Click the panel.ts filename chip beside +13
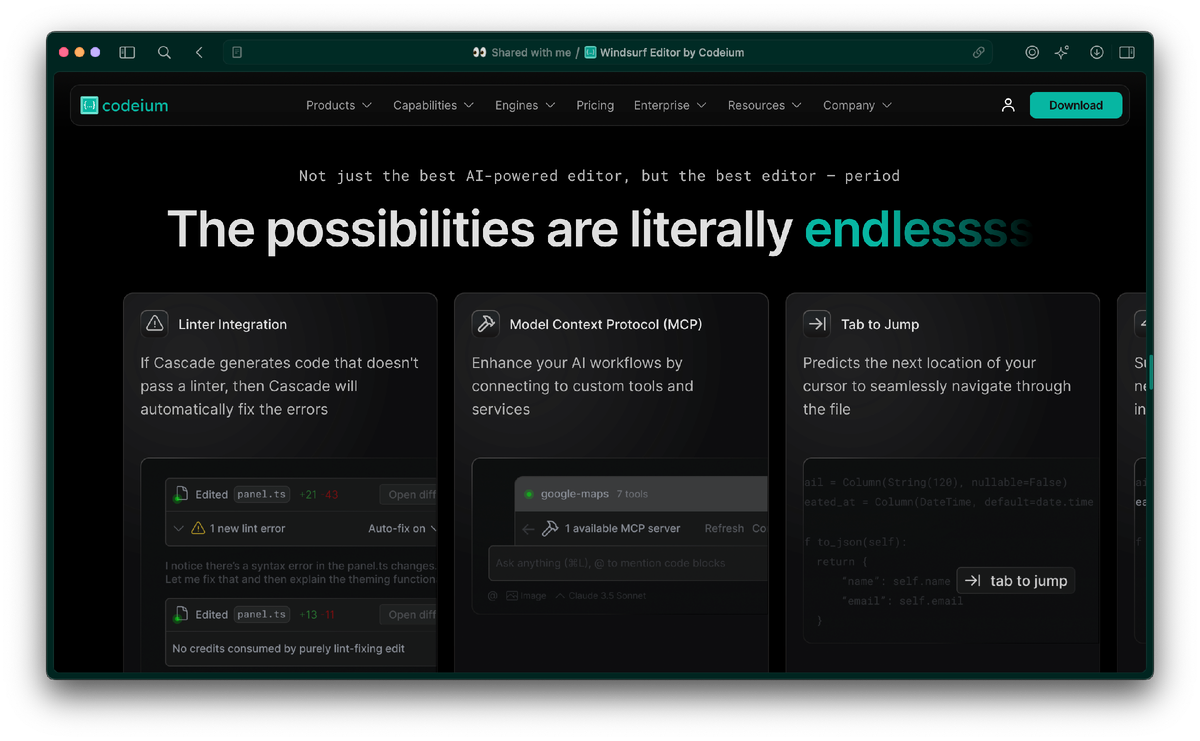 point(262,614)
